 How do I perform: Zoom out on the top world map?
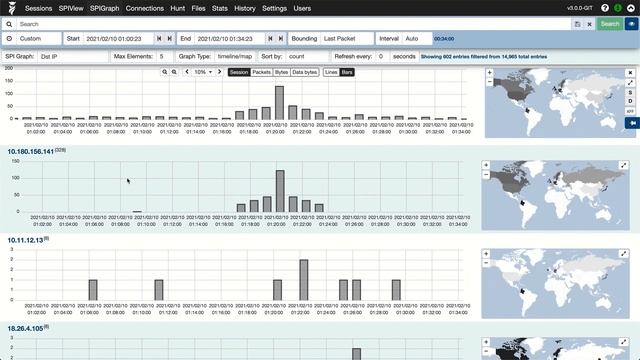(489, 82)
